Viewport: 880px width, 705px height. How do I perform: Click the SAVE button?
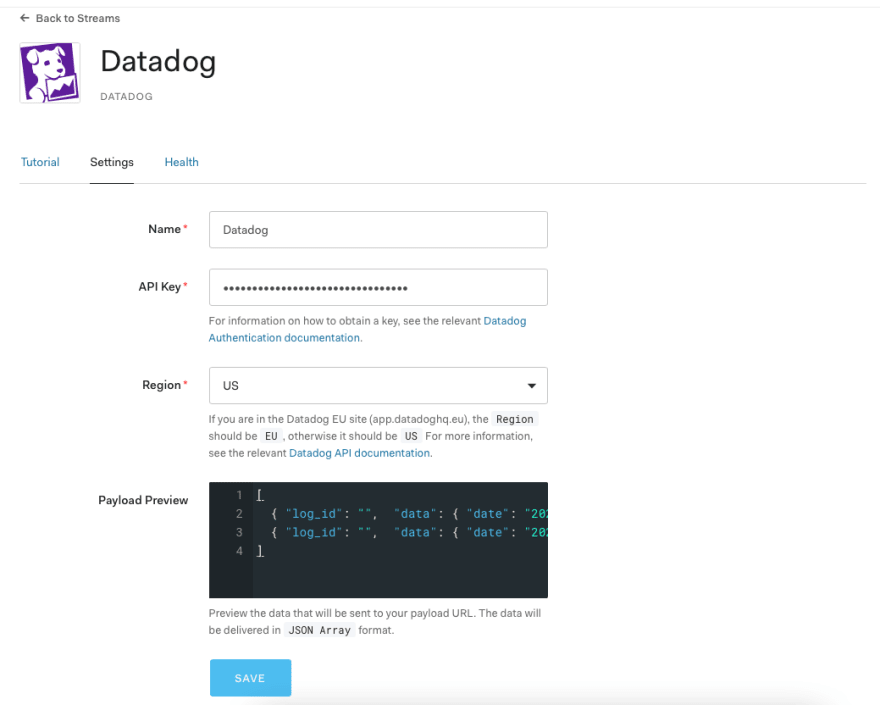click(x=250, y=678)
